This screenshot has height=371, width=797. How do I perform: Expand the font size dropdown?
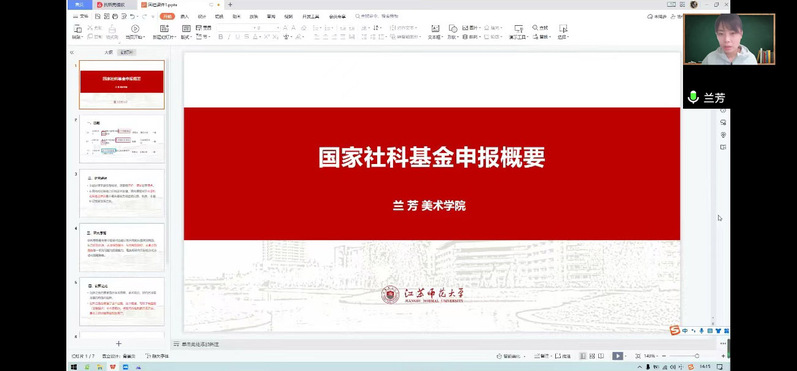(268, 27)
